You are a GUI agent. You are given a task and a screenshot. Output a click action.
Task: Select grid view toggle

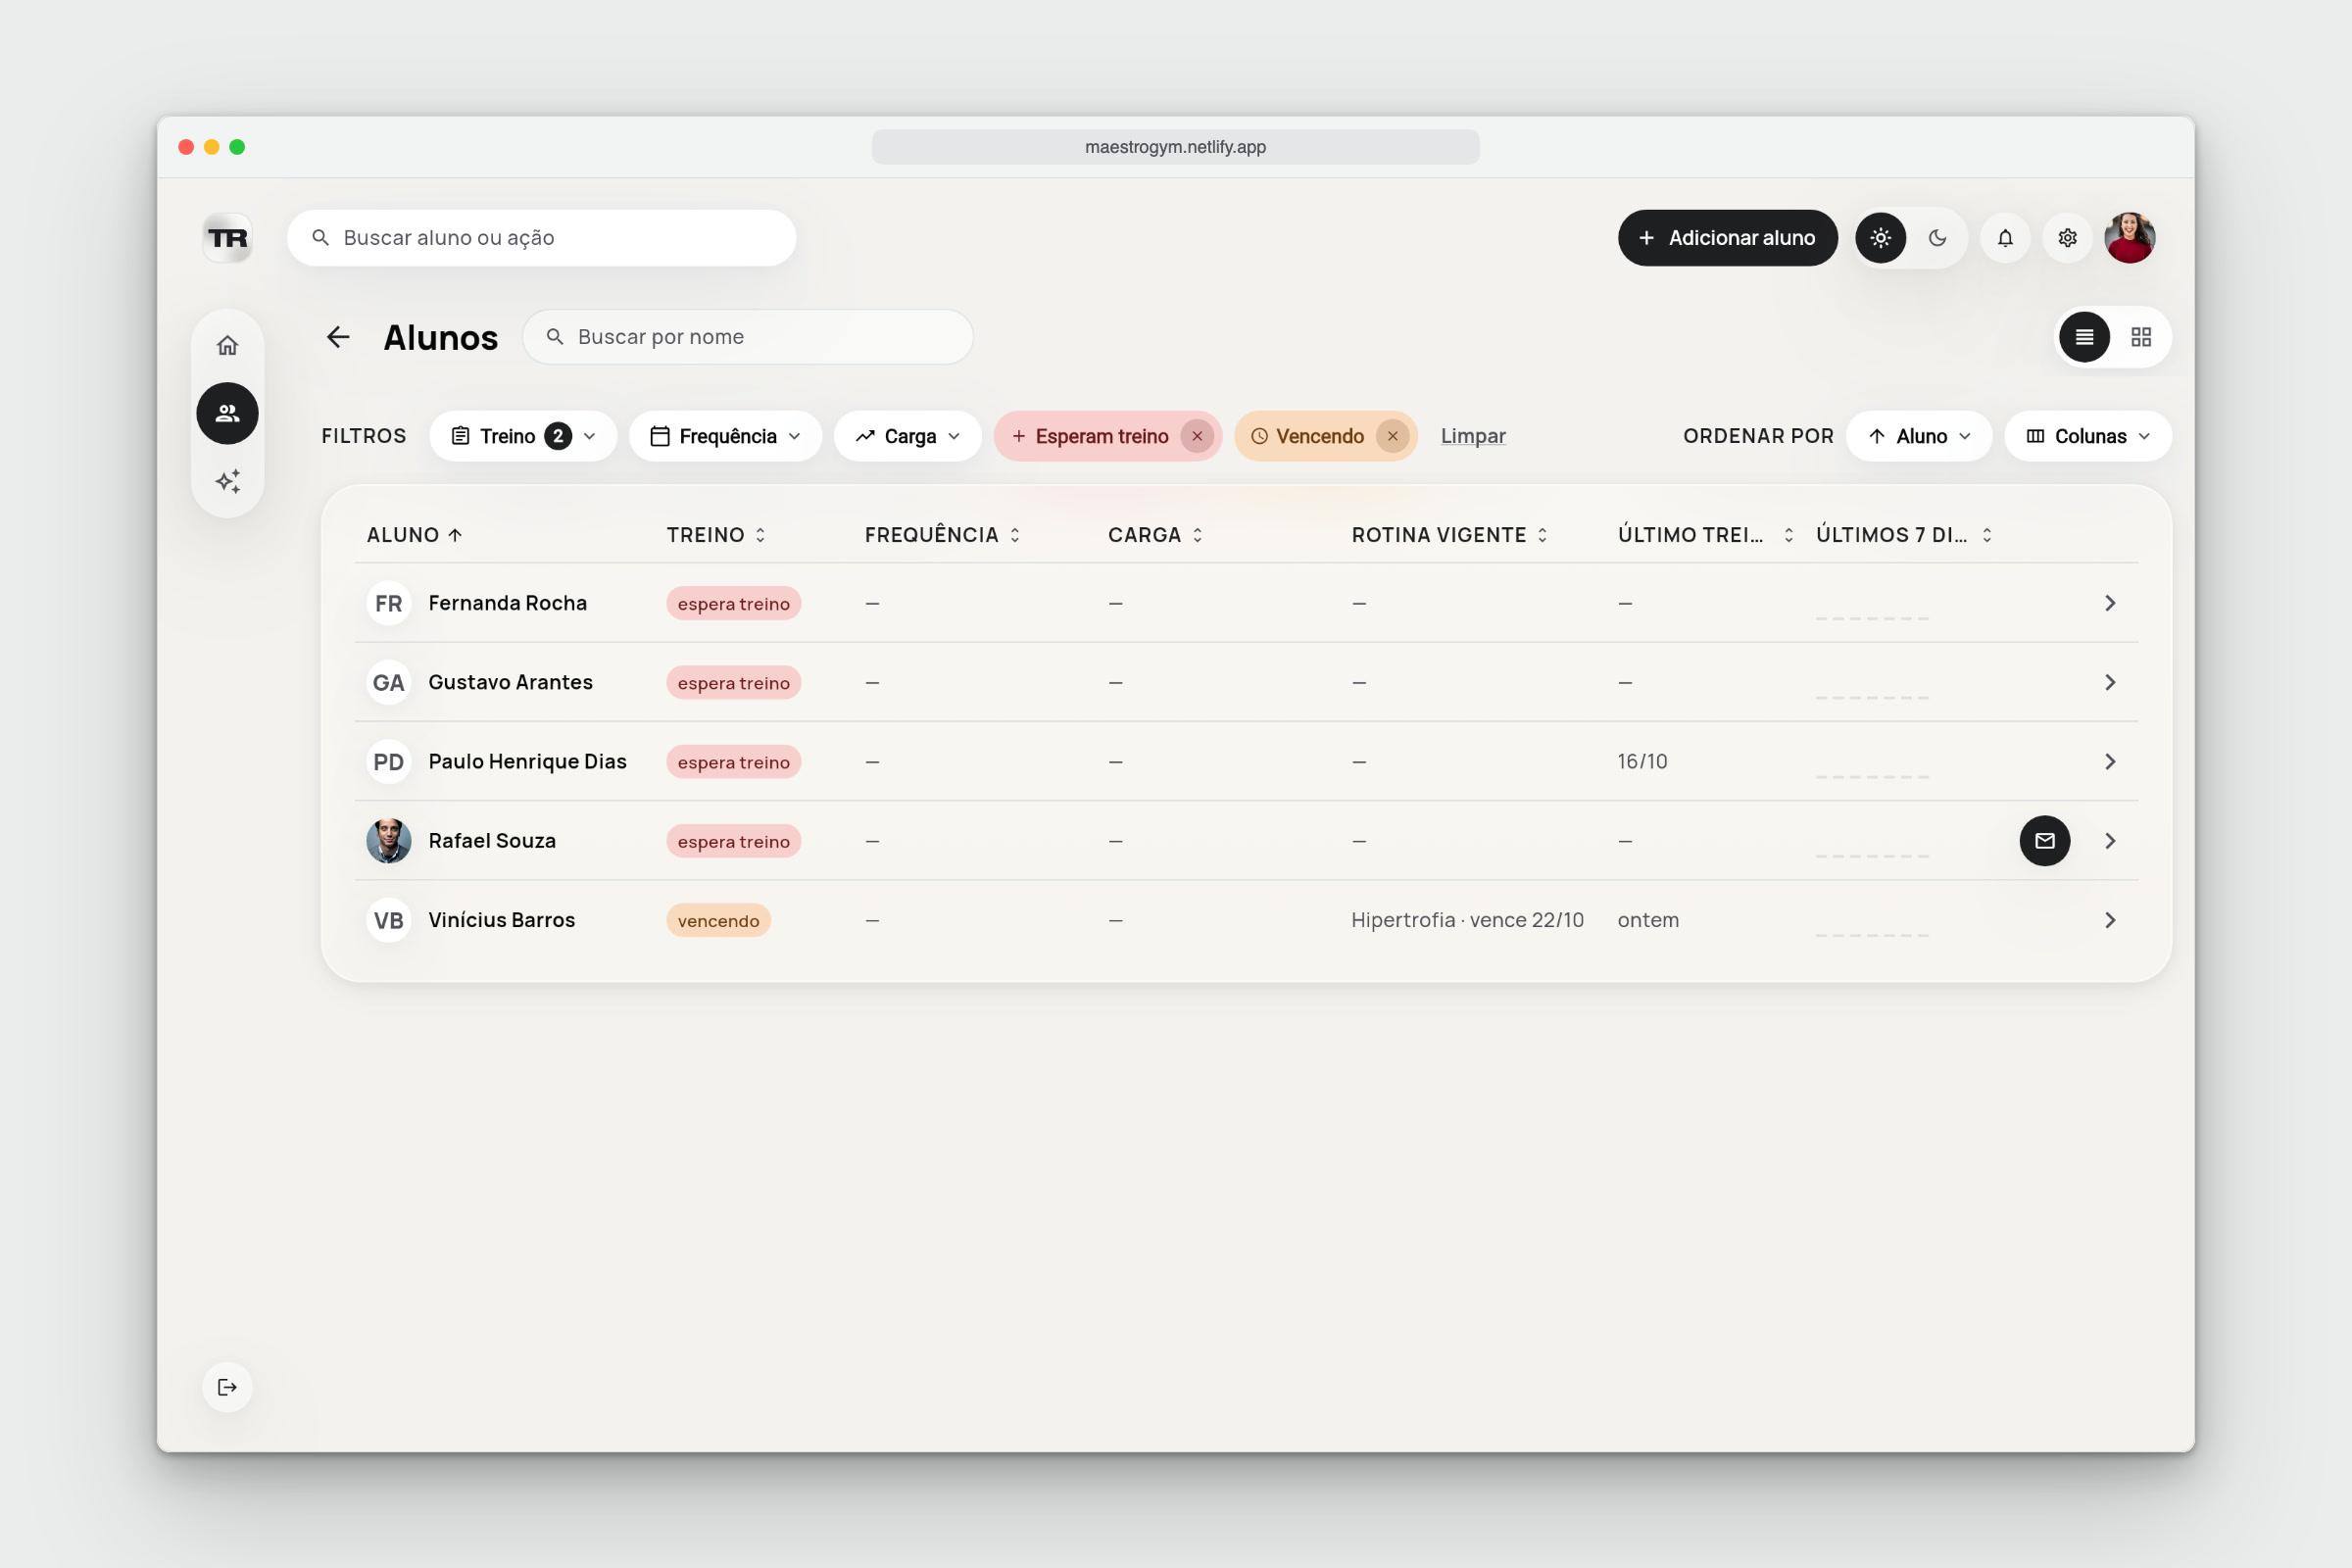2141,337
